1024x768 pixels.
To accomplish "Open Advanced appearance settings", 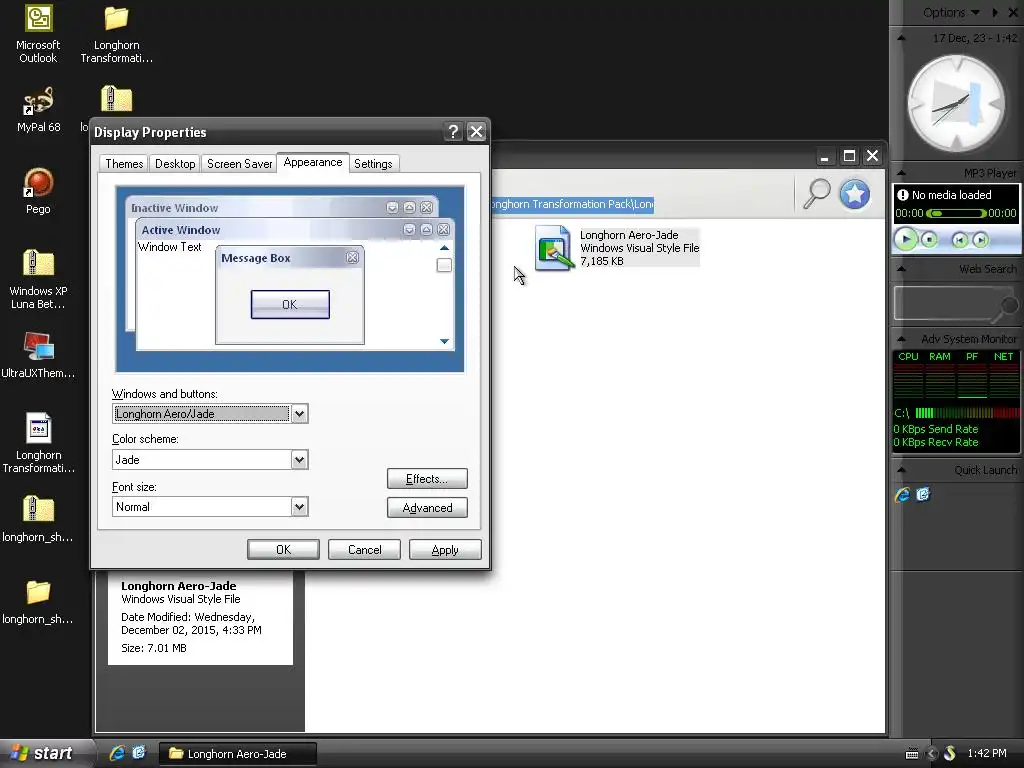I will click(427, 508).
